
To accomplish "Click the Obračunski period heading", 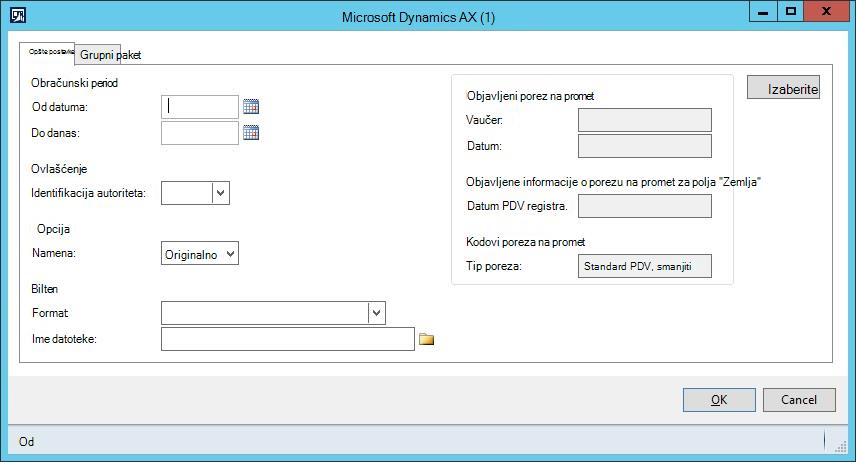I will click(74, 83).
